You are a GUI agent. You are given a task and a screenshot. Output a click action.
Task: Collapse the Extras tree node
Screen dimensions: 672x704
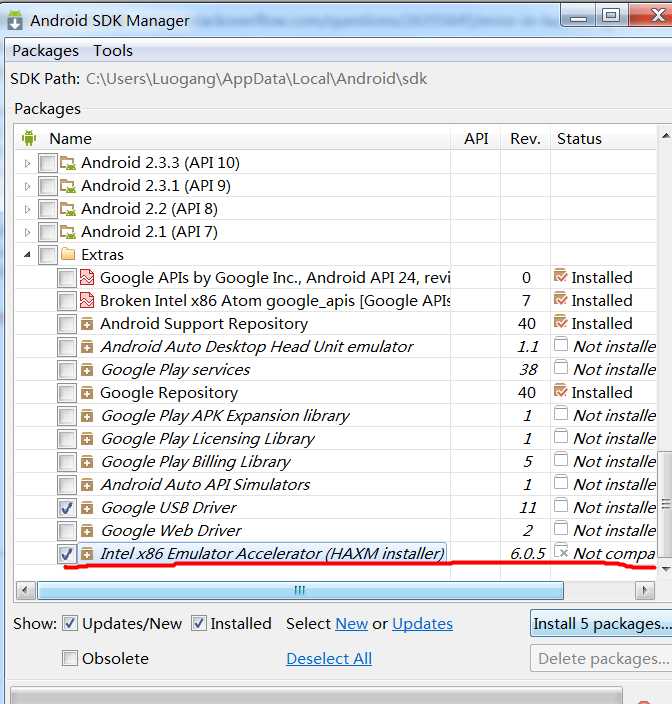click(27, 255)
